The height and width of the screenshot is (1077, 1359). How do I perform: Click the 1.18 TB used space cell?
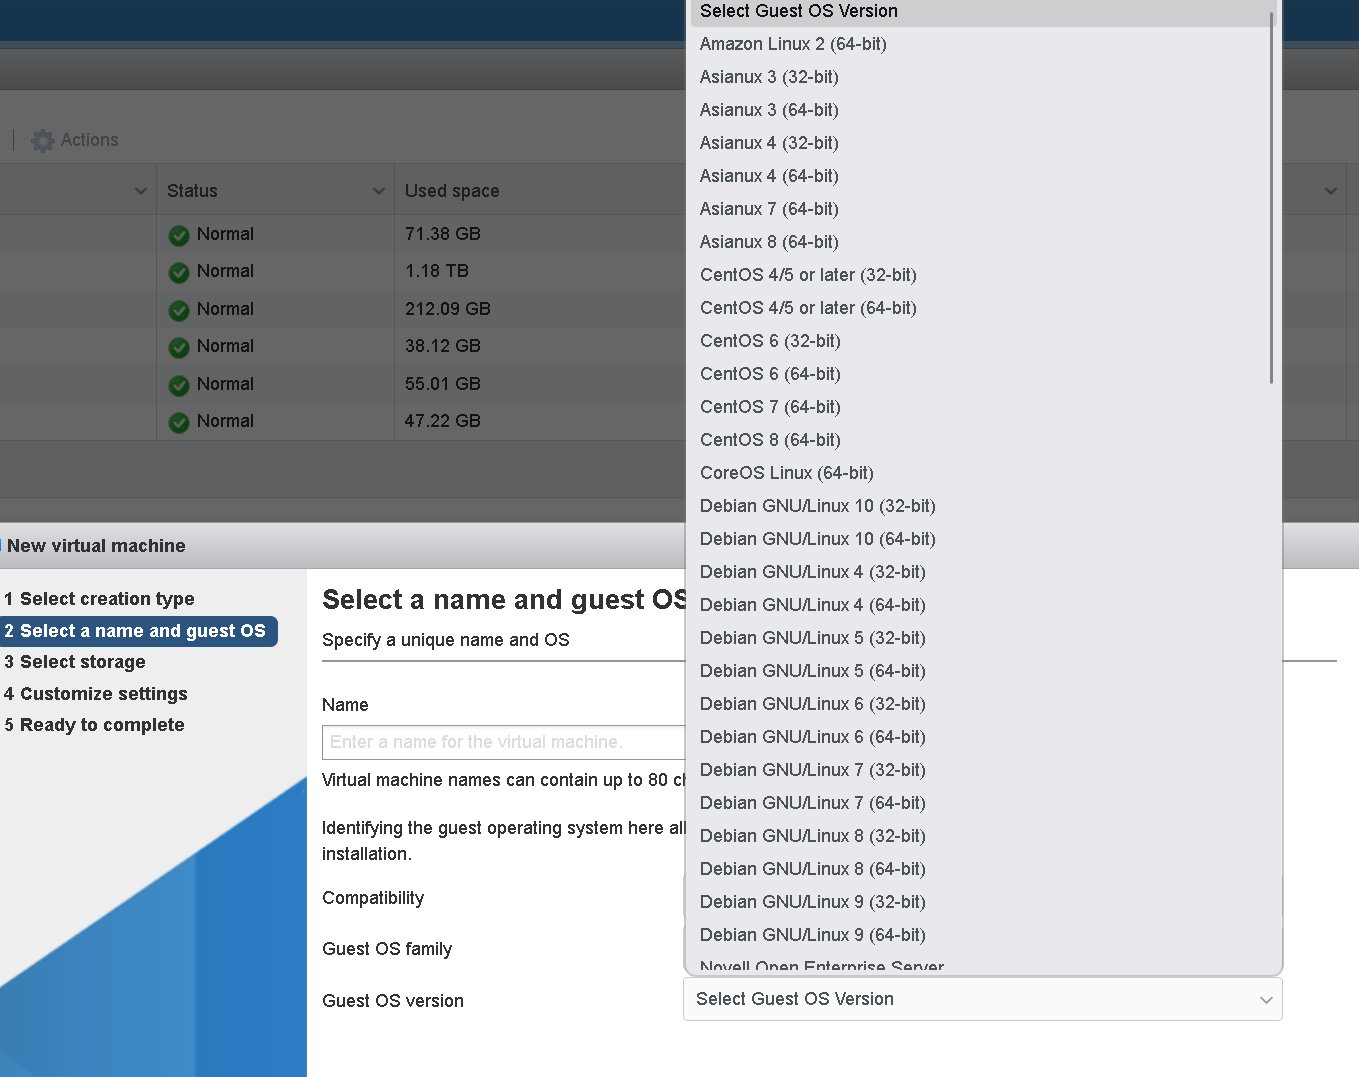pyautogui.click(x=437, y=271)
